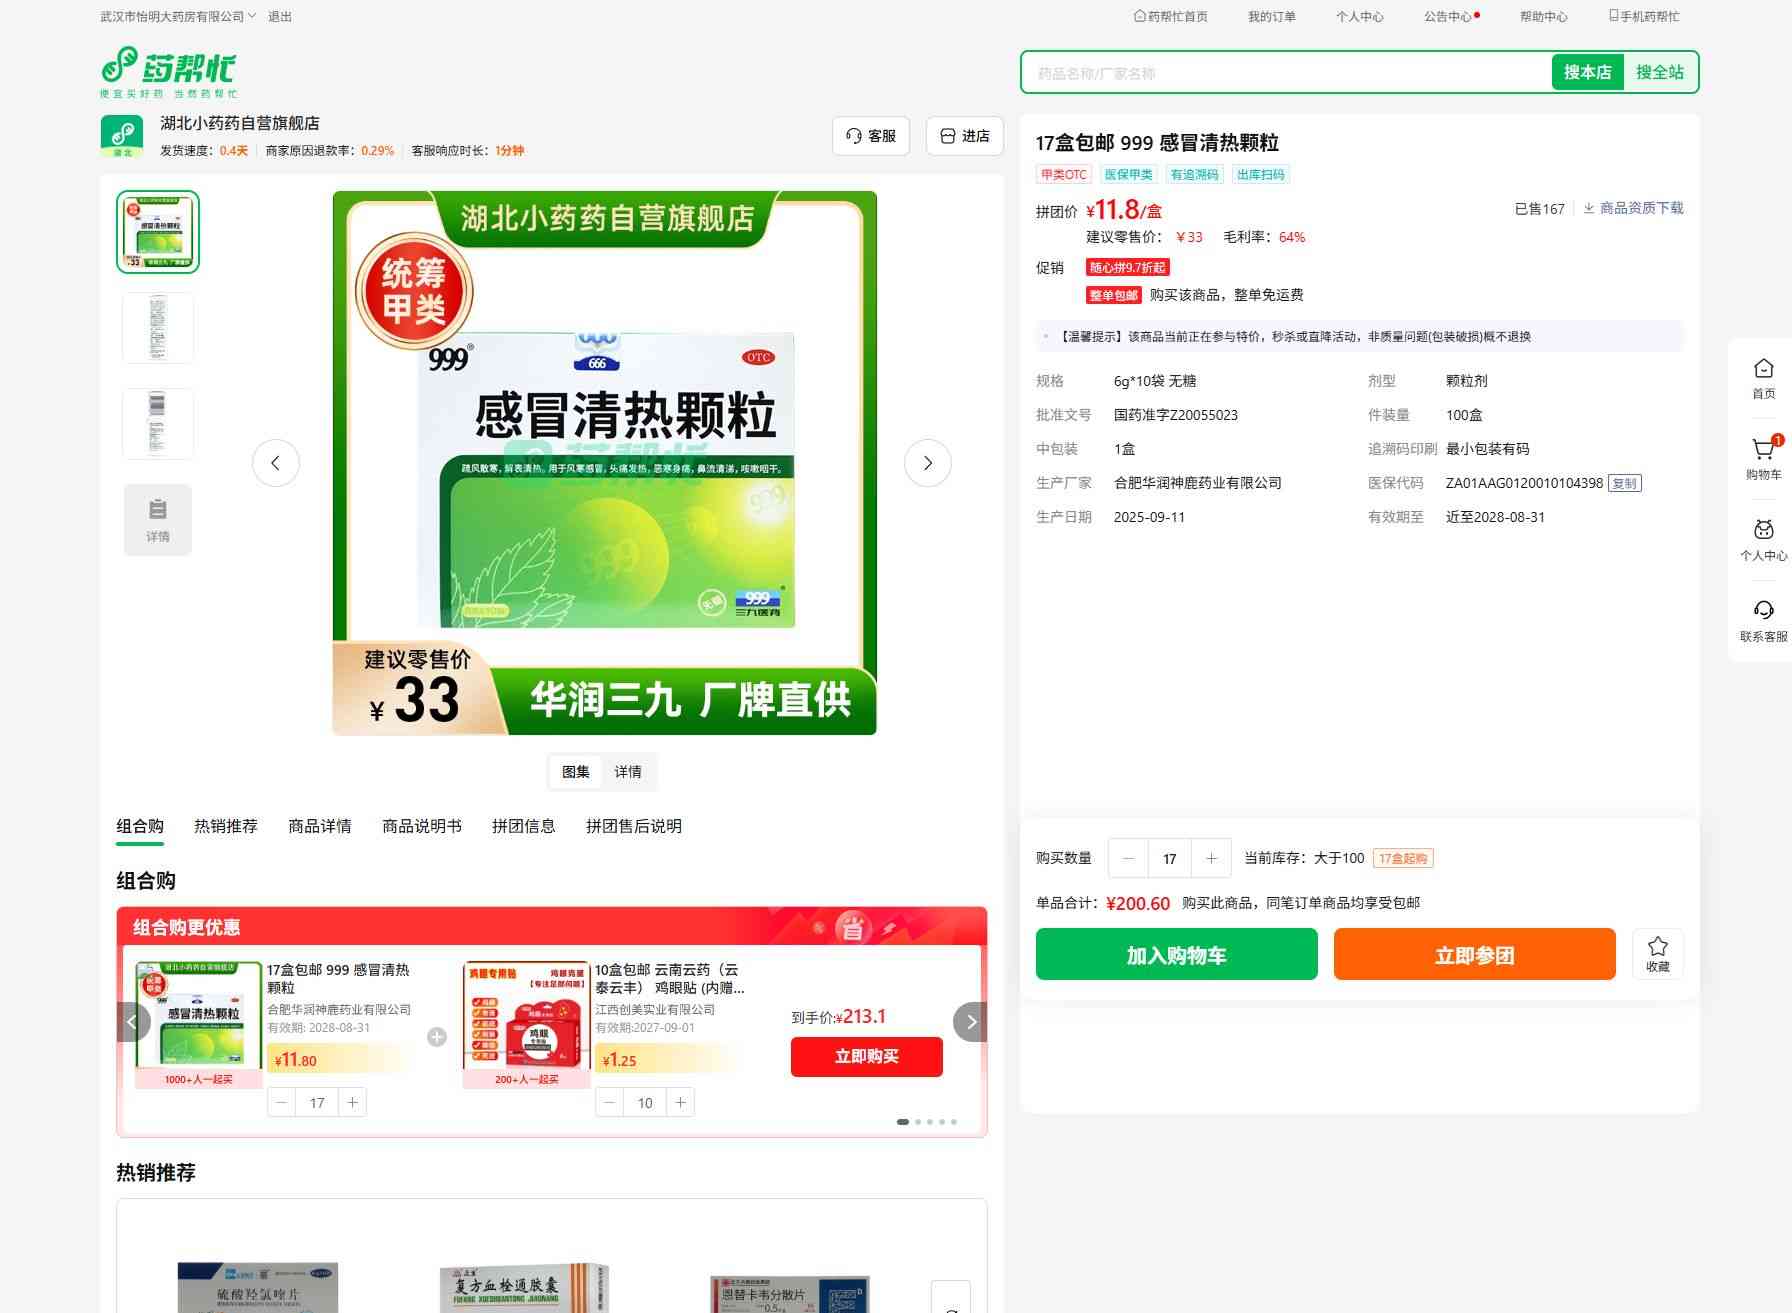Click the shopping cart icon in sidebar

pyautogui.click(x=1763, y=452)
